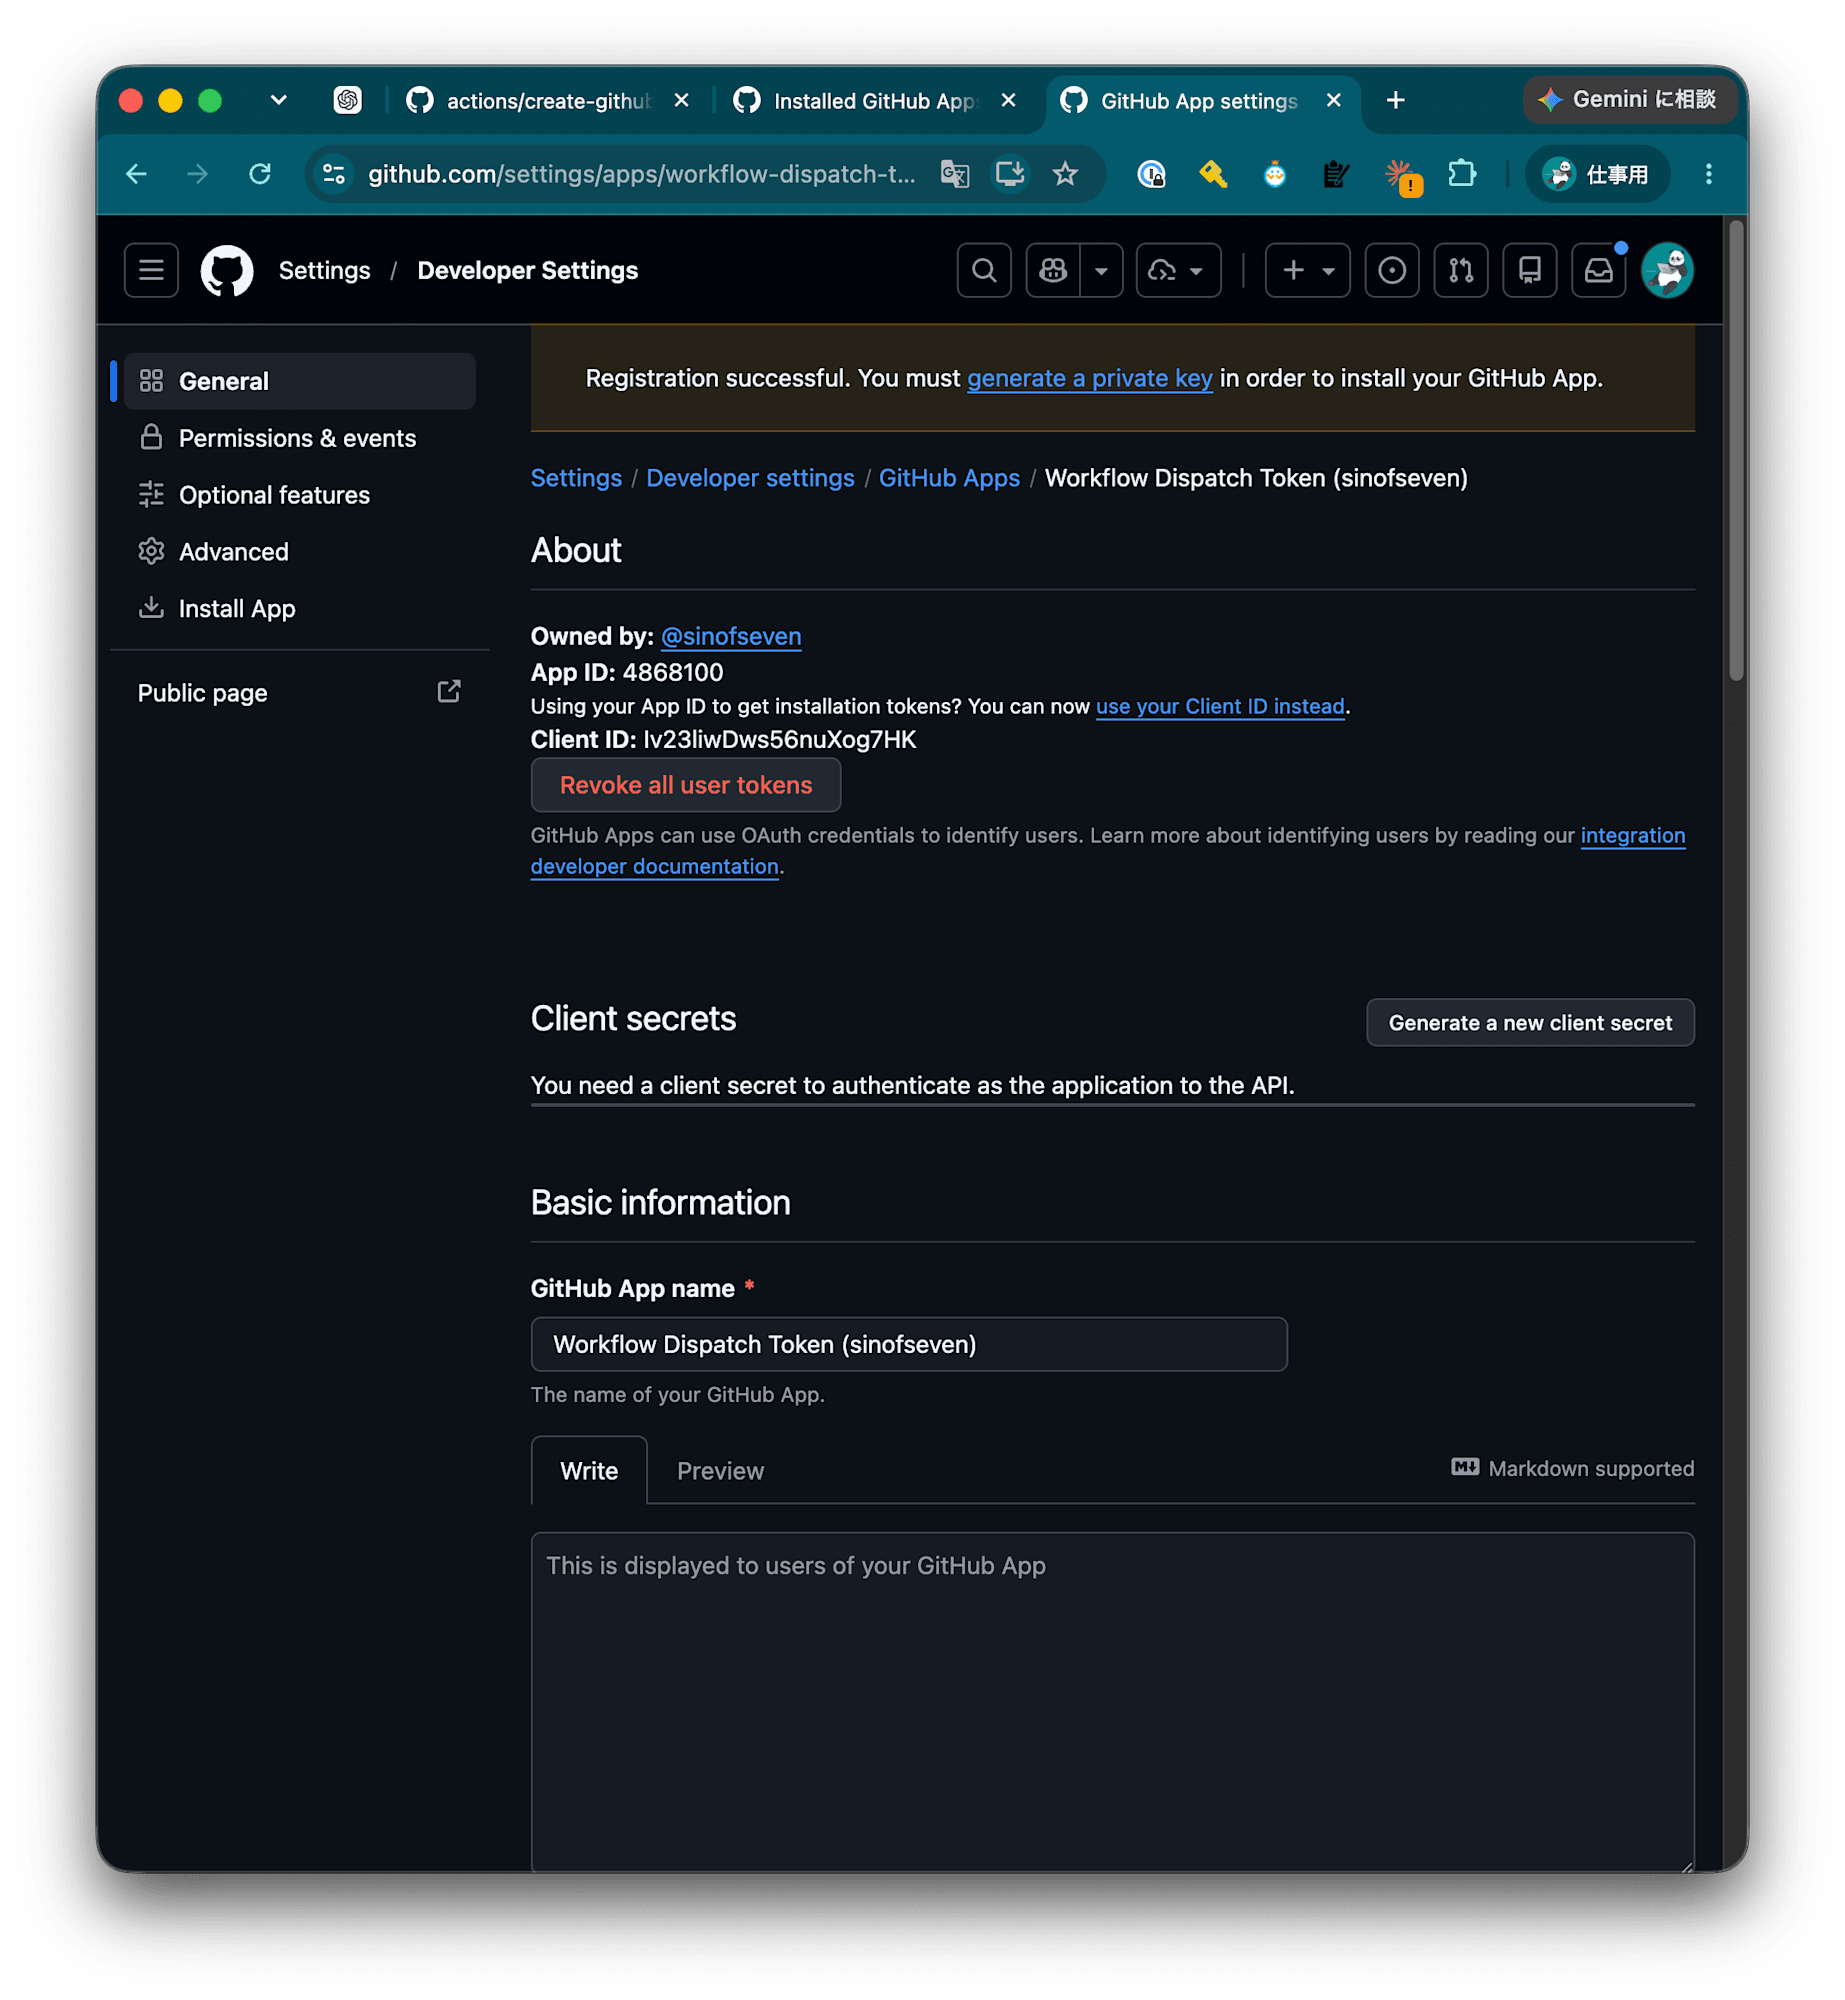Select the GitHub App settings browser tab

[x=1198, y=100]
